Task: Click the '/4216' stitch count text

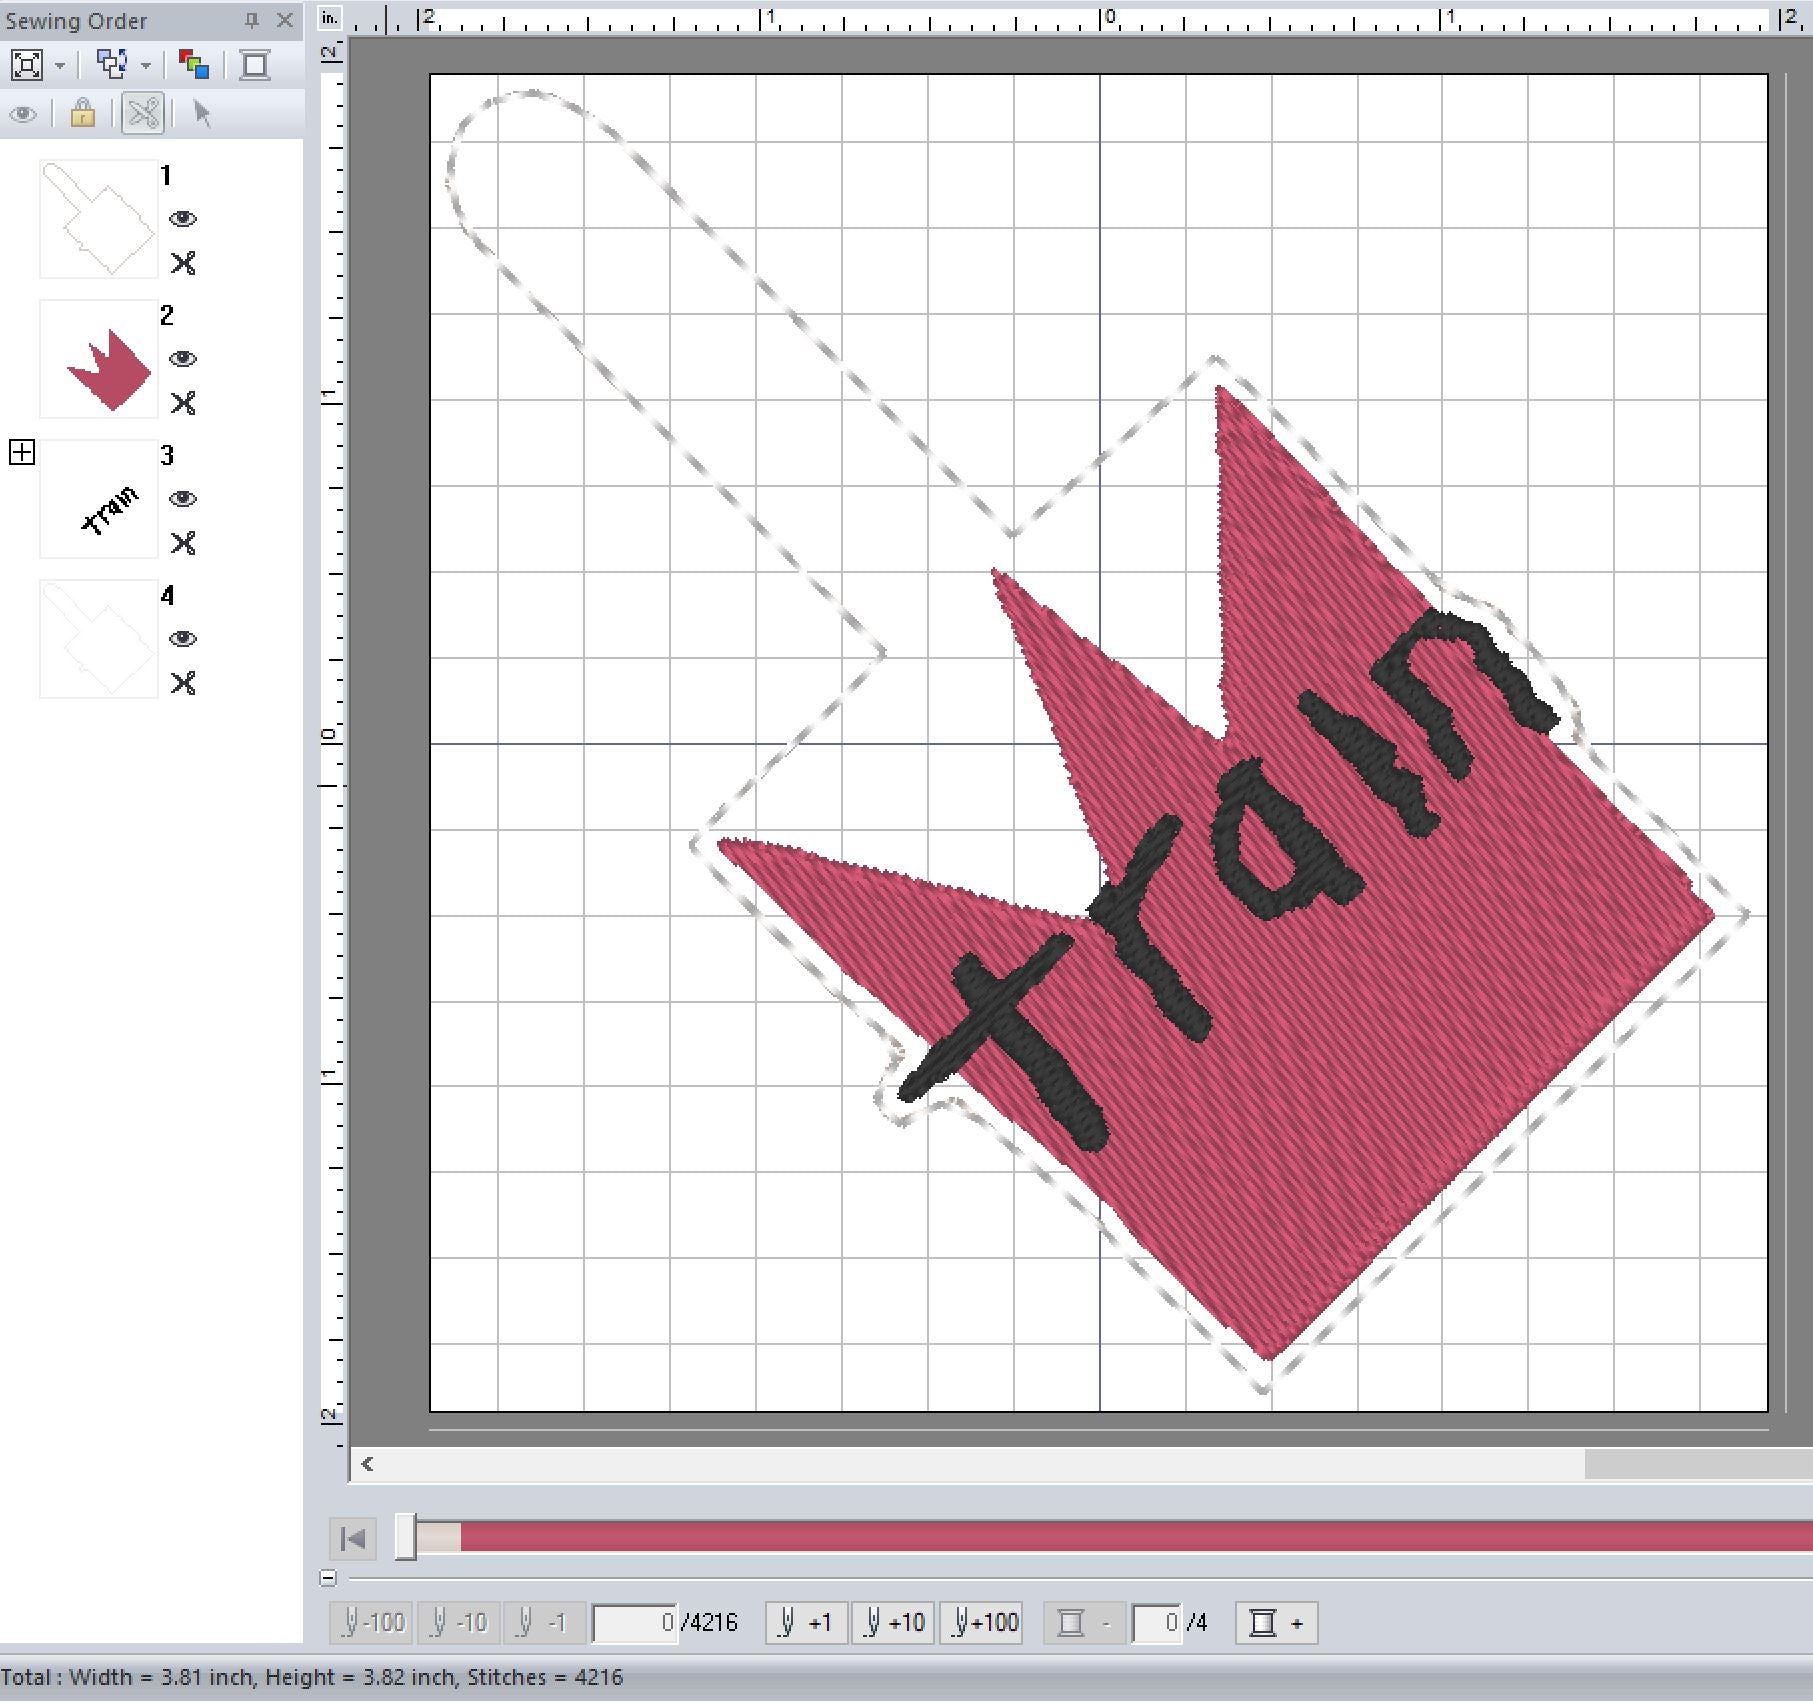Action: pos(709,1623)
